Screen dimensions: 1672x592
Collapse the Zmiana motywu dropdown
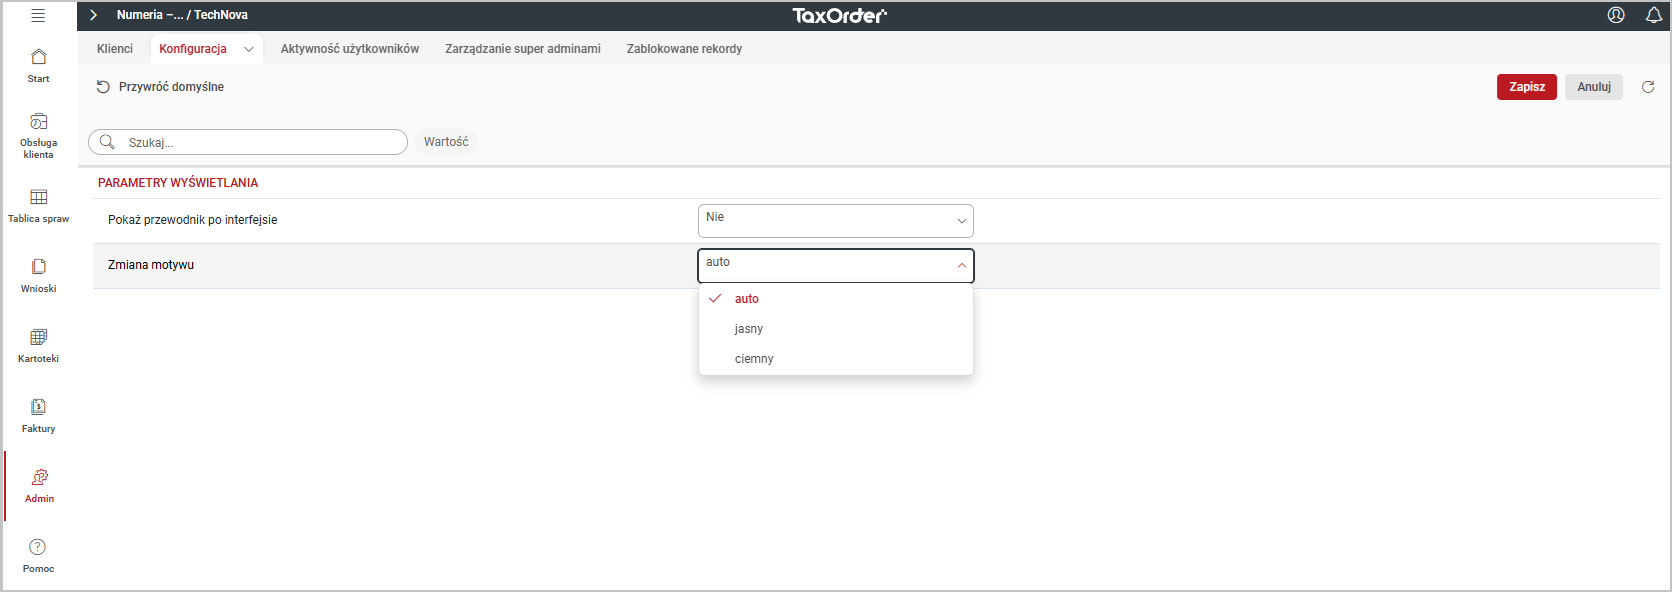point(961,266)
